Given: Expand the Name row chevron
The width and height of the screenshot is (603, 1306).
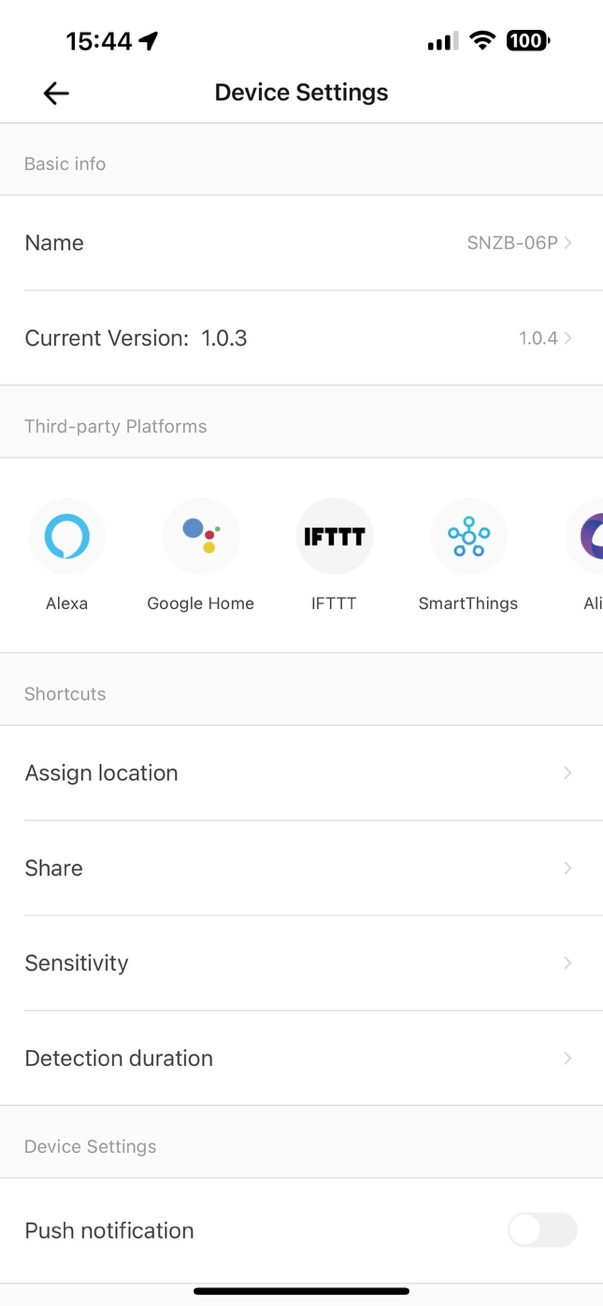Looking at the screenshot, I should [x=568, y=243].
